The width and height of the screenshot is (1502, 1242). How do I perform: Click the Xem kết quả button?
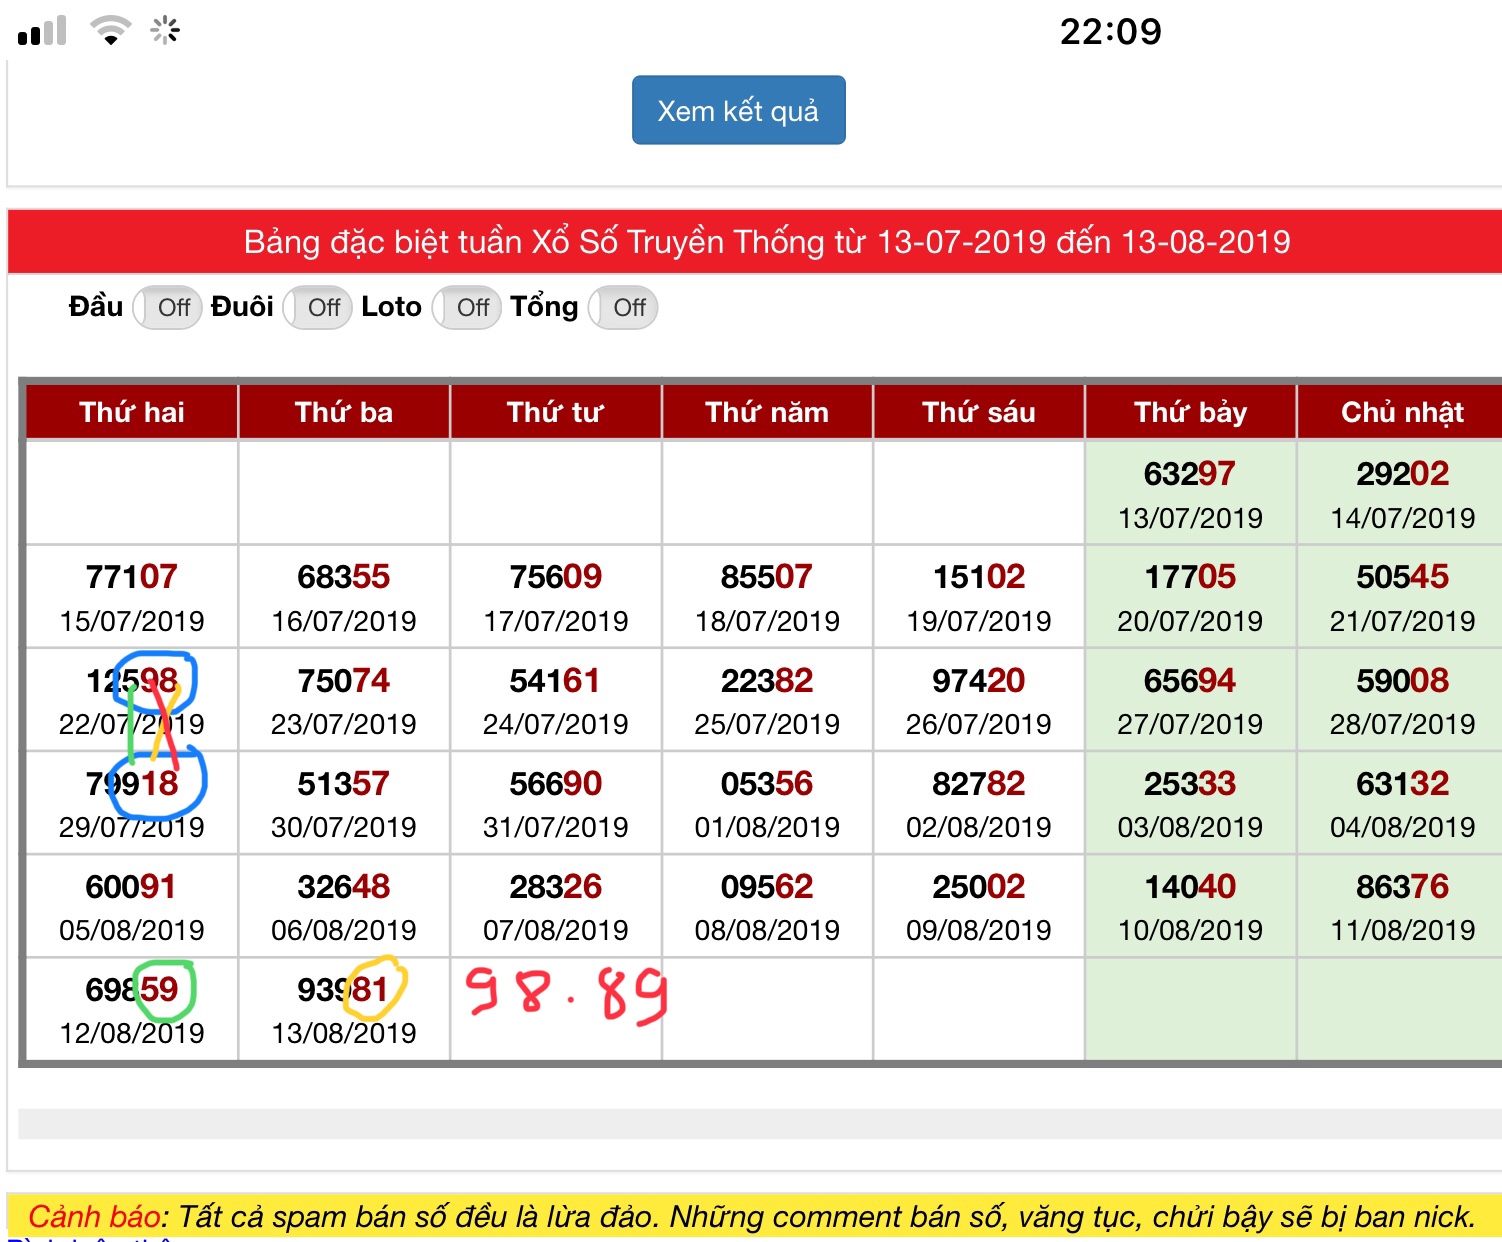click(x=738, y=110)
